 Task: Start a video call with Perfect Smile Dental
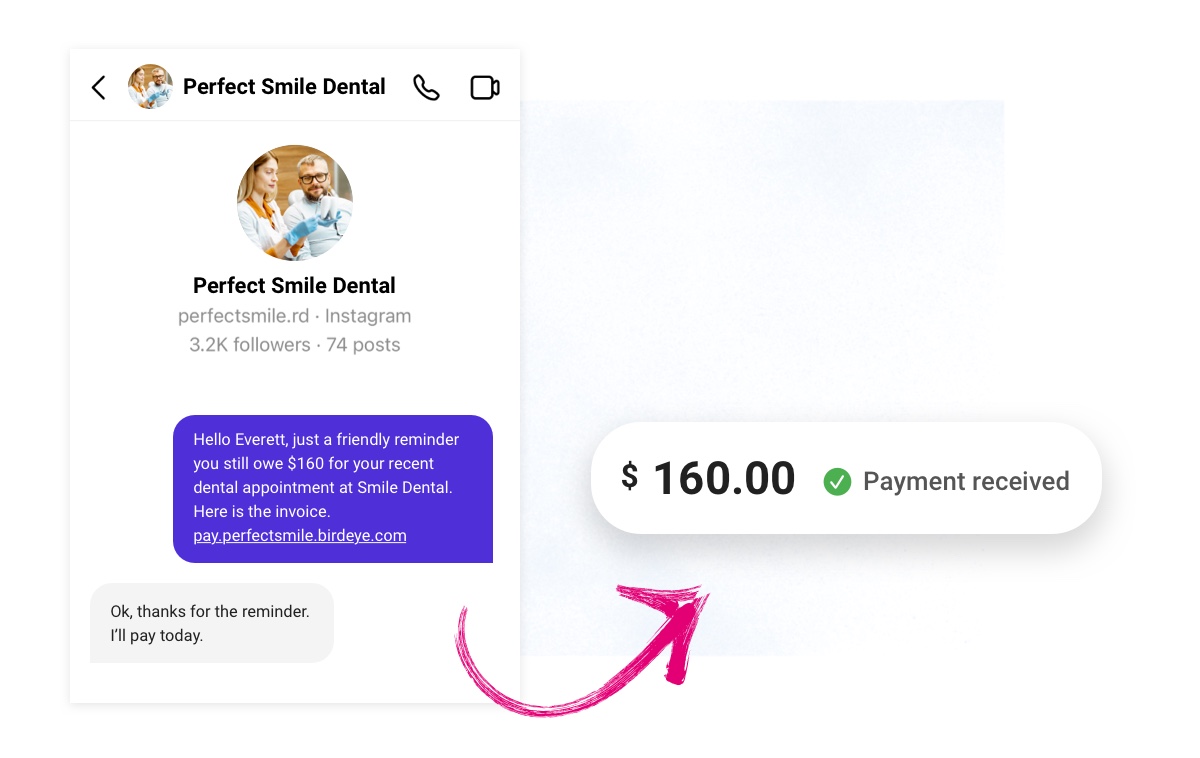pos(484,87)
